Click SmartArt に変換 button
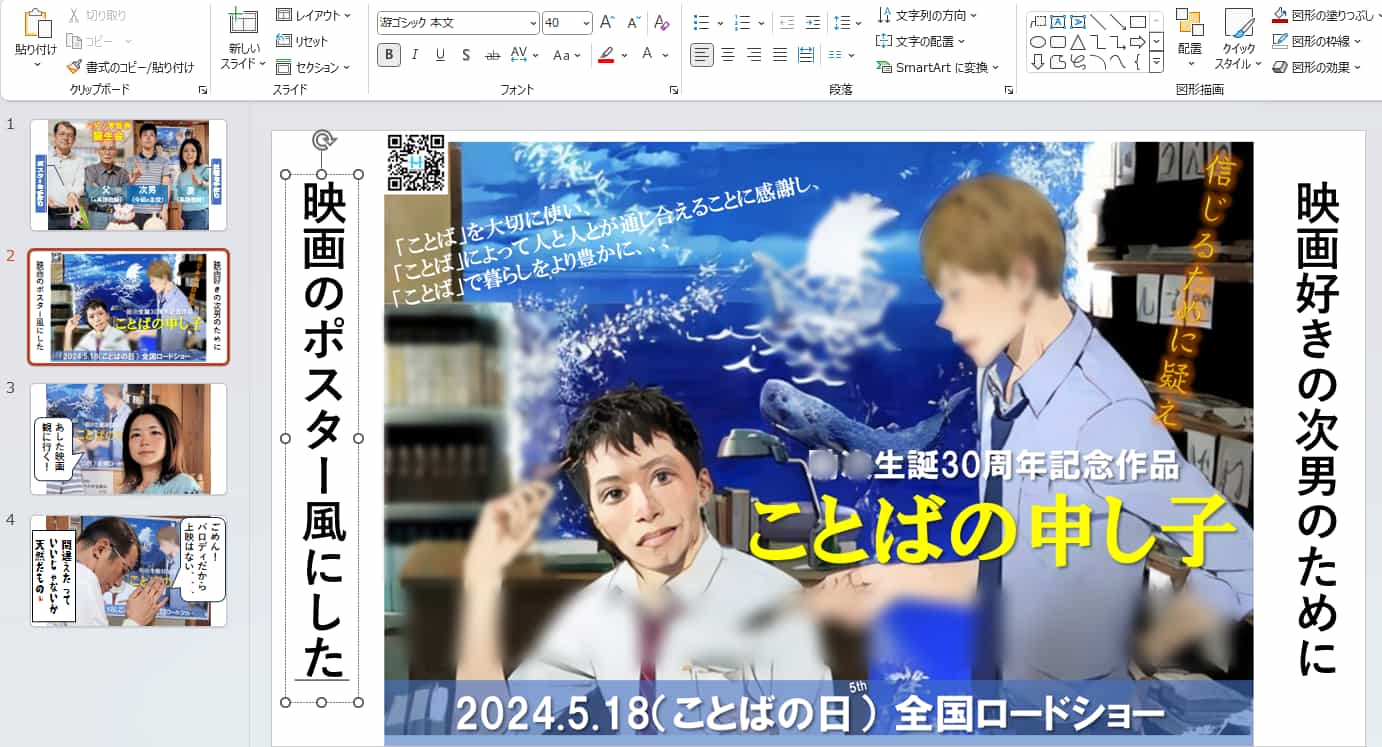1382x747 pixels. click(x=938, y=67)
